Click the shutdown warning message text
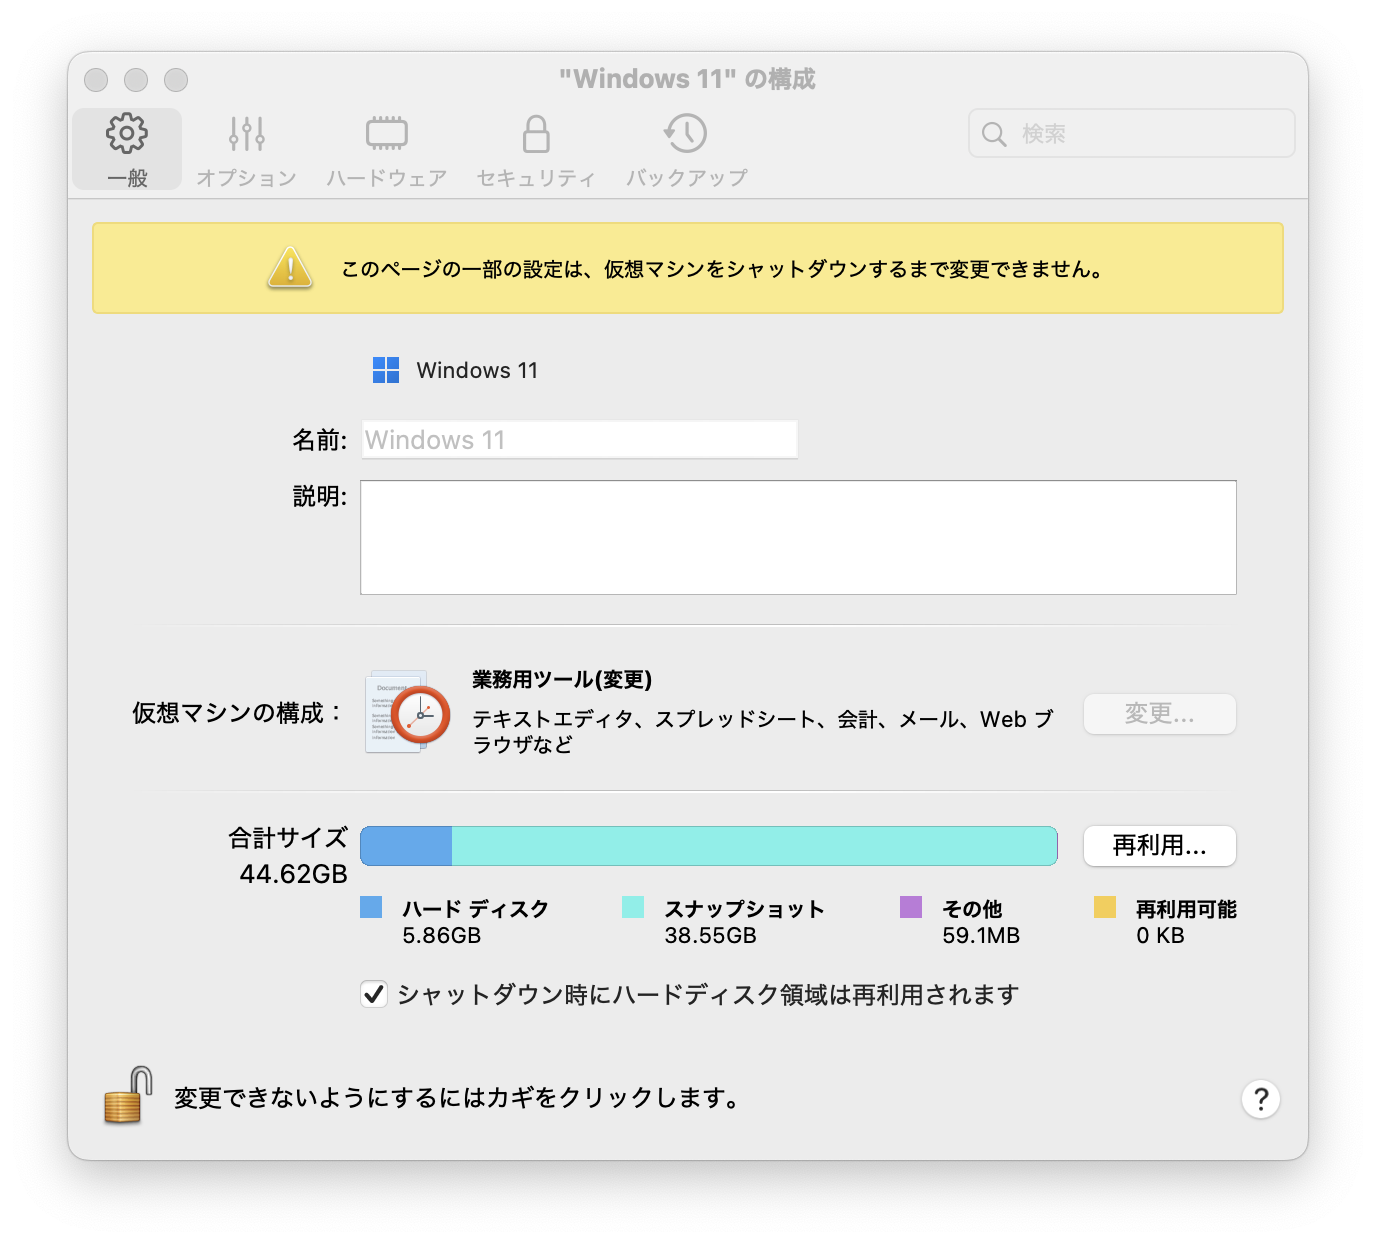 coord(723,269)
